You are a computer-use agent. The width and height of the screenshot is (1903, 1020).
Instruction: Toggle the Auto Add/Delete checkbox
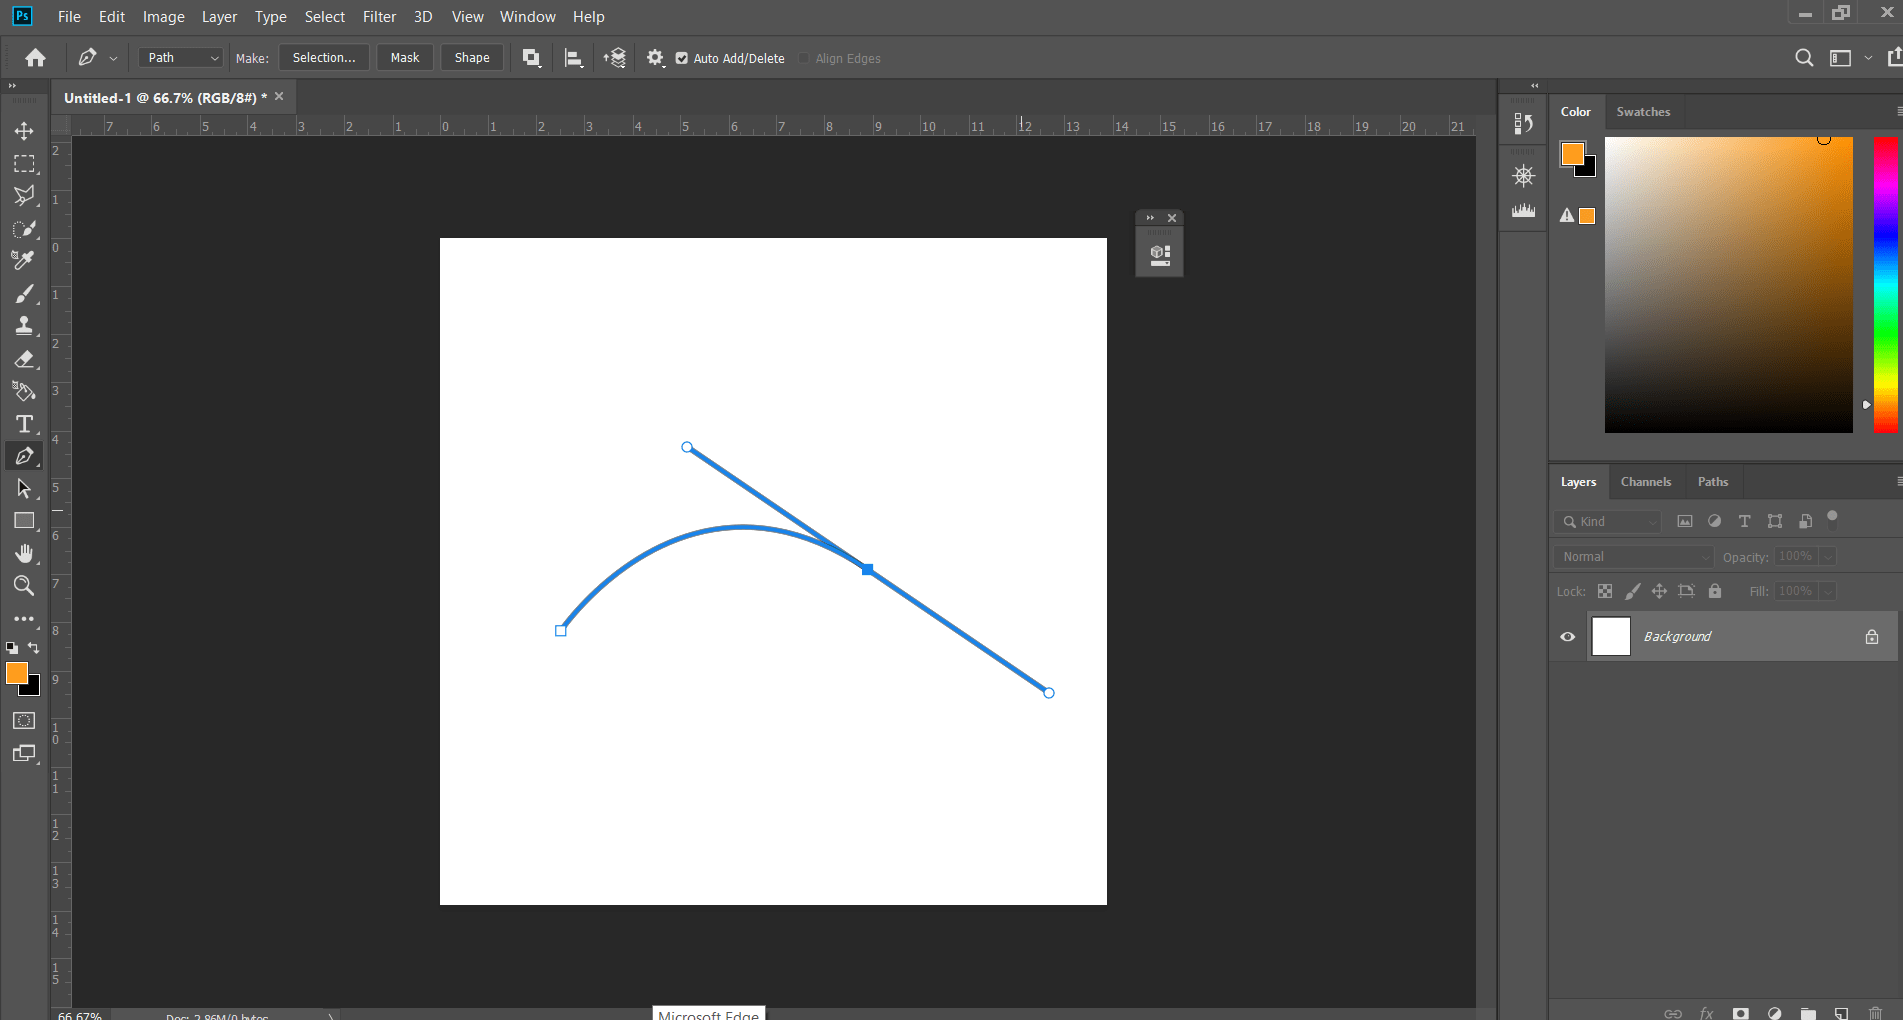(682, 58)
